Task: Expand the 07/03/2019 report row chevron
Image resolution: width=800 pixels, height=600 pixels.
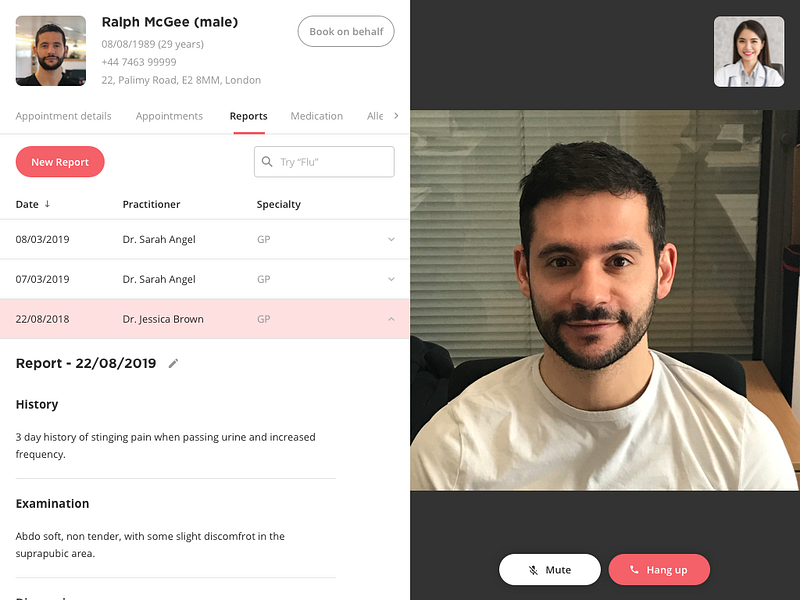Action: 391,279
